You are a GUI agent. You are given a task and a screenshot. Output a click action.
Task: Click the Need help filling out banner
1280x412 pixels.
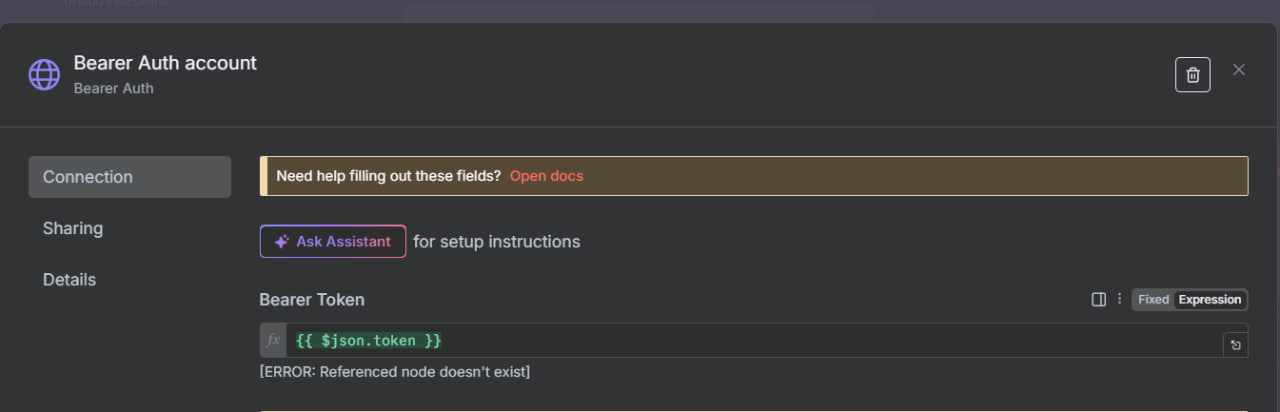point(754,176)
